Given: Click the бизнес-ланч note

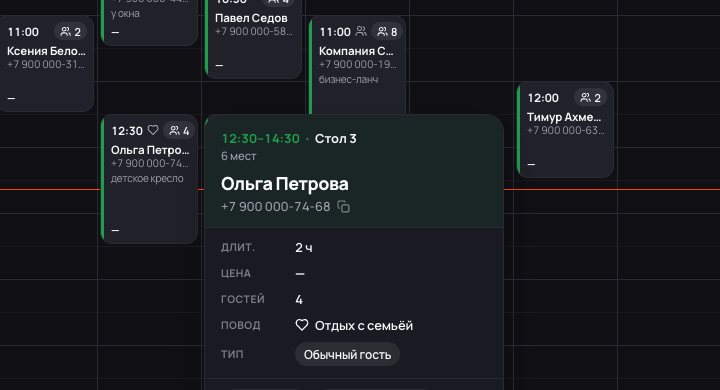Looking at the screenshot, I should [x=349, y=79].
